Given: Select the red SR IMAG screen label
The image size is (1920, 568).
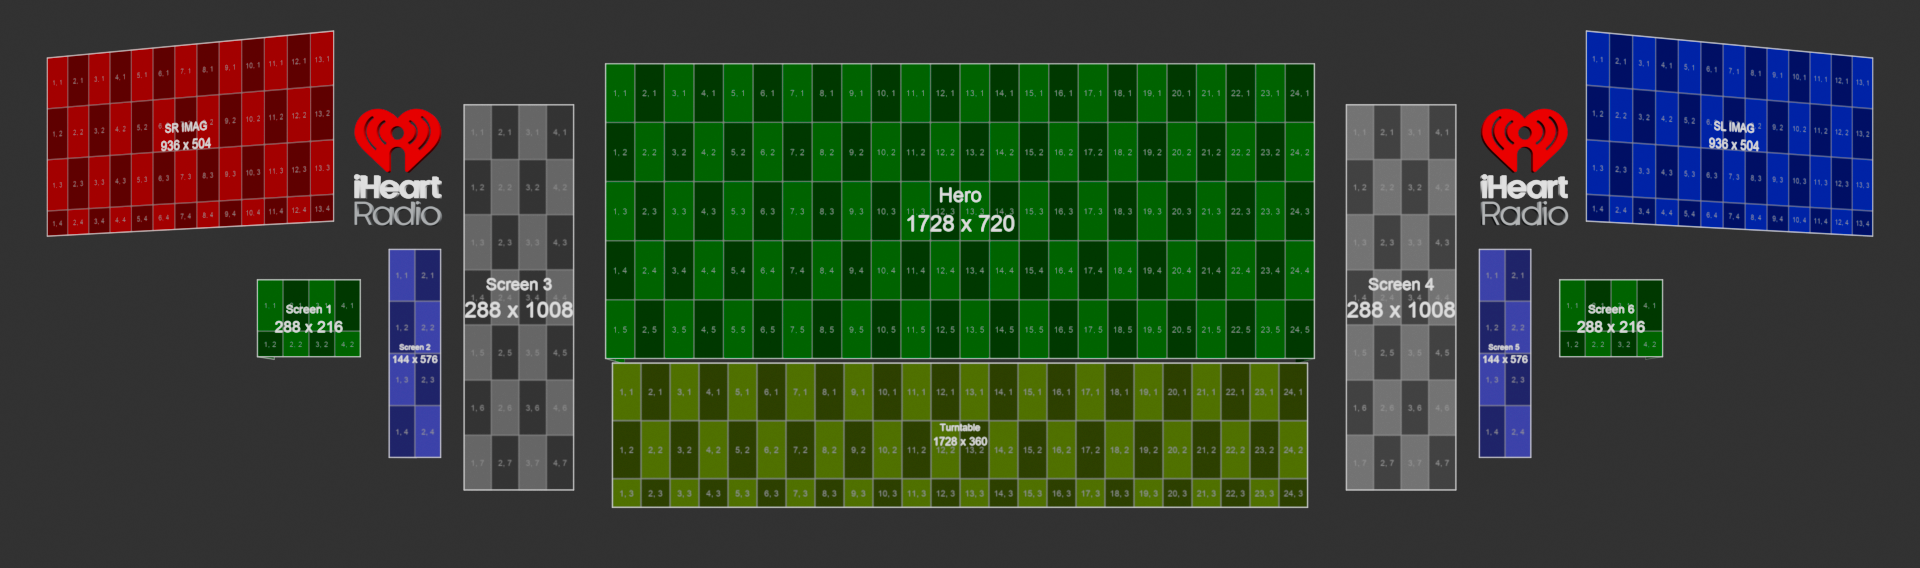Looking at the screenshot, I should point(186,136).
